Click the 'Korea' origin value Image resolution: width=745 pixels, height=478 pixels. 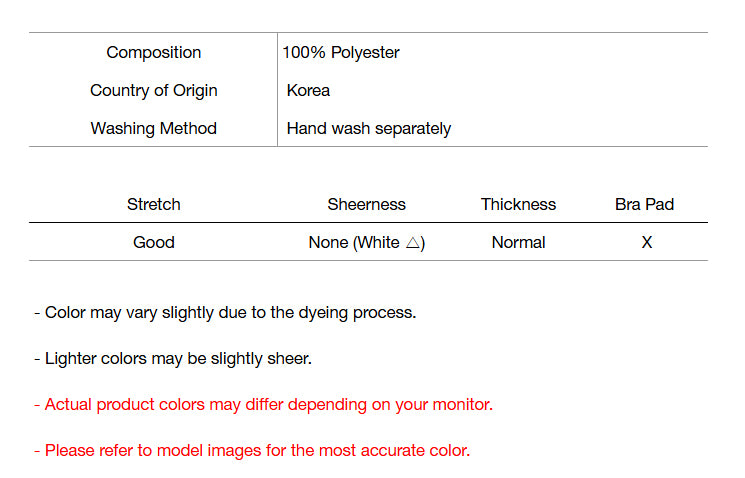point(308,91)
